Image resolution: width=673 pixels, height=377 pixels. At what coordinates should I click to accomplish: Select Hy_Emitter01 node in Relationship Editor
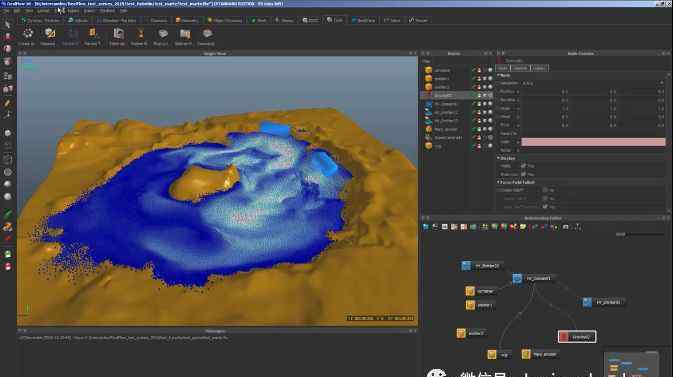point(603,302)
